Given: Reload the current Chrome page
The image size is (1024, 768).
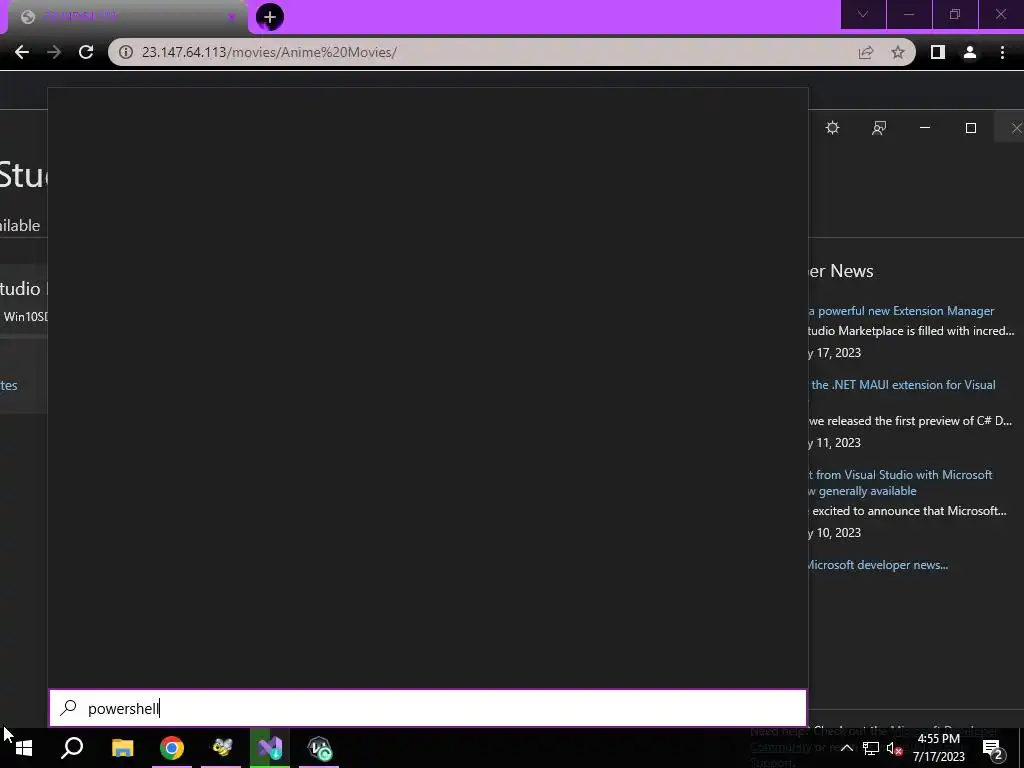Looking at the screenshot, I should coord(86,52).
